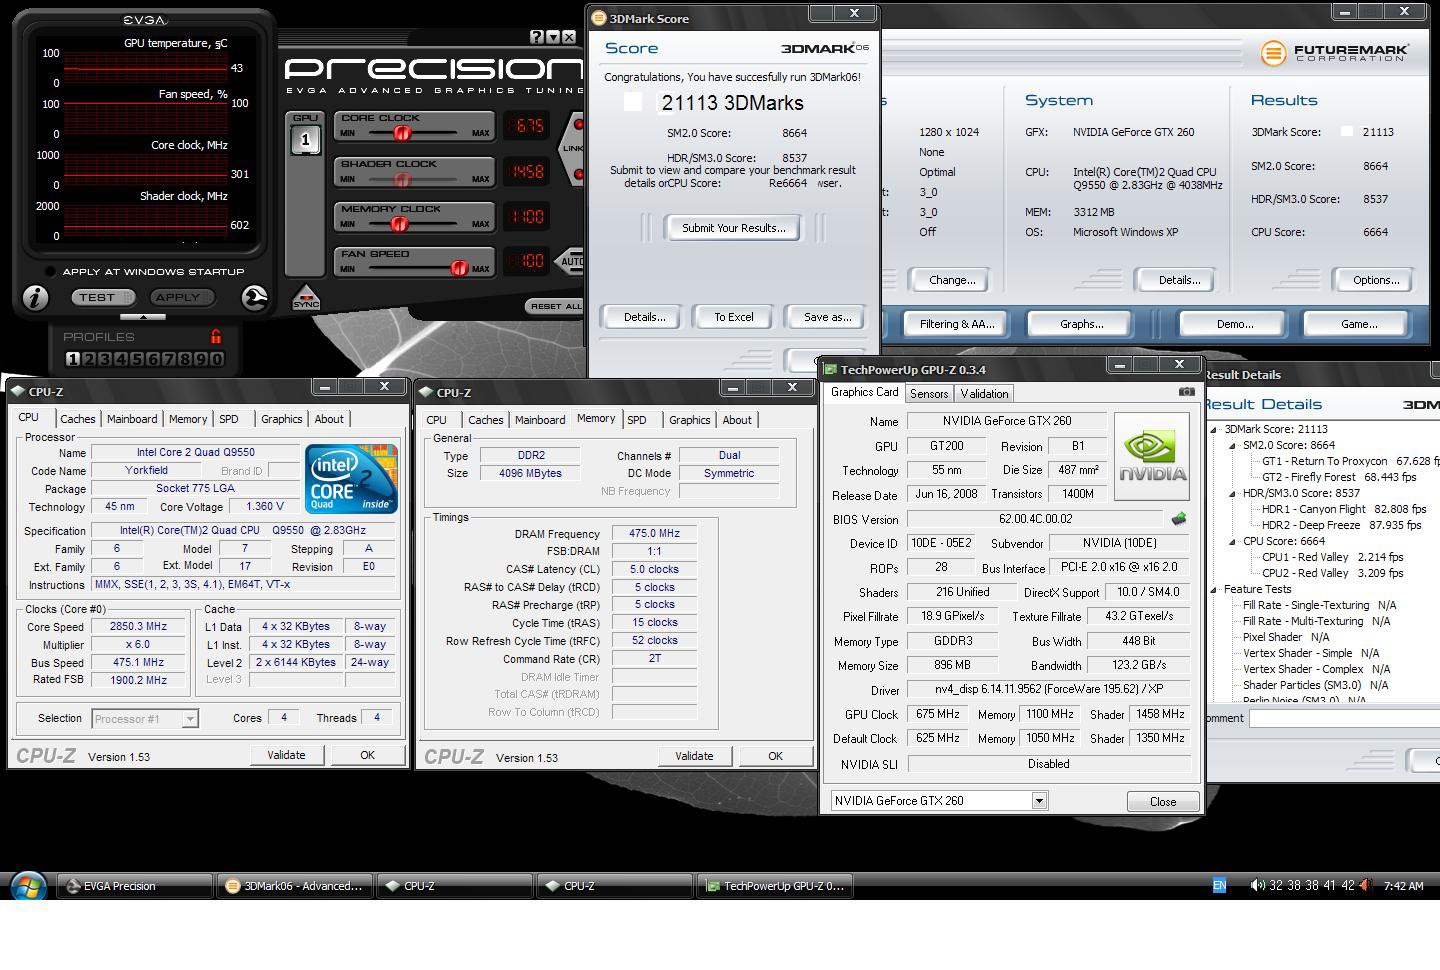Viewport: 1440px width, 970px height.
Task: Select profile slot 7 in EVGA Precision
Action: pyautogui.click(x=169, y=359)
